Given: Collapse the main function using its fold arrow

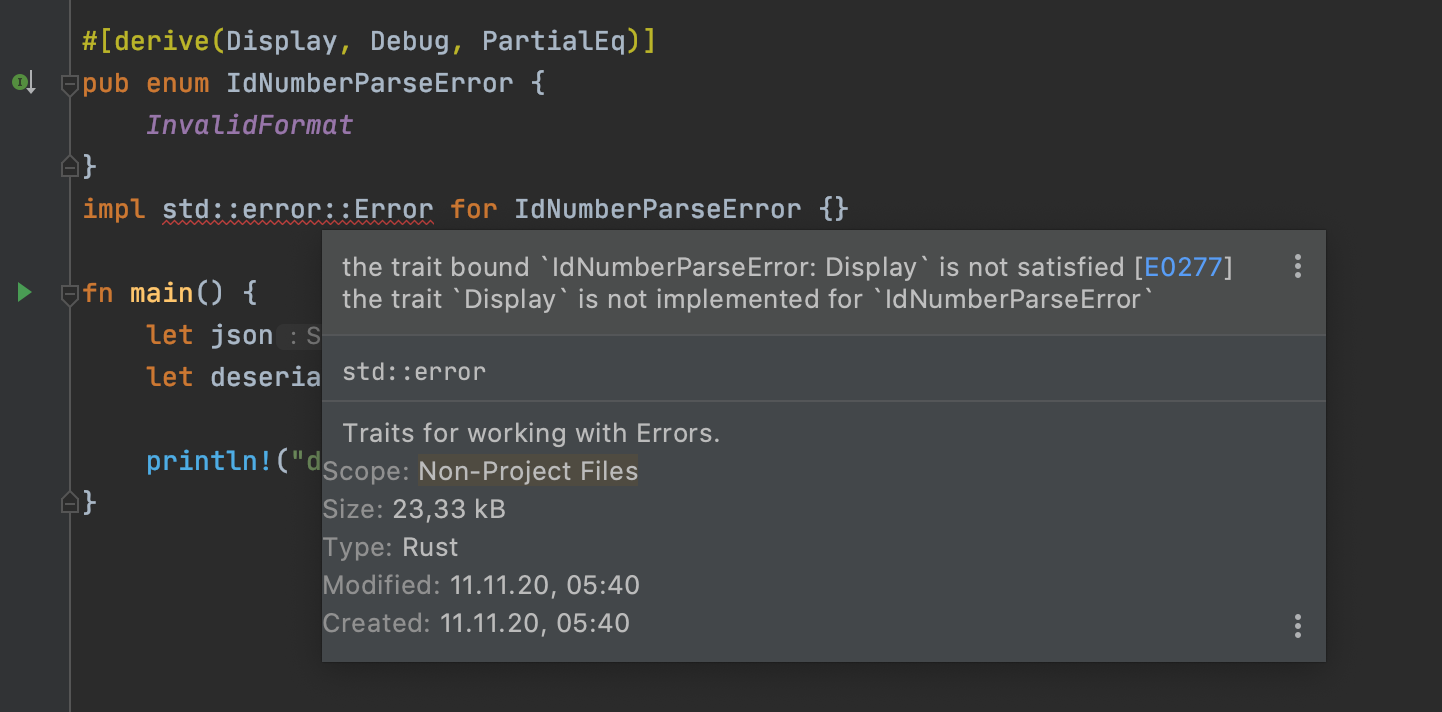Looking at the screenshot, I should pos(69,293).
